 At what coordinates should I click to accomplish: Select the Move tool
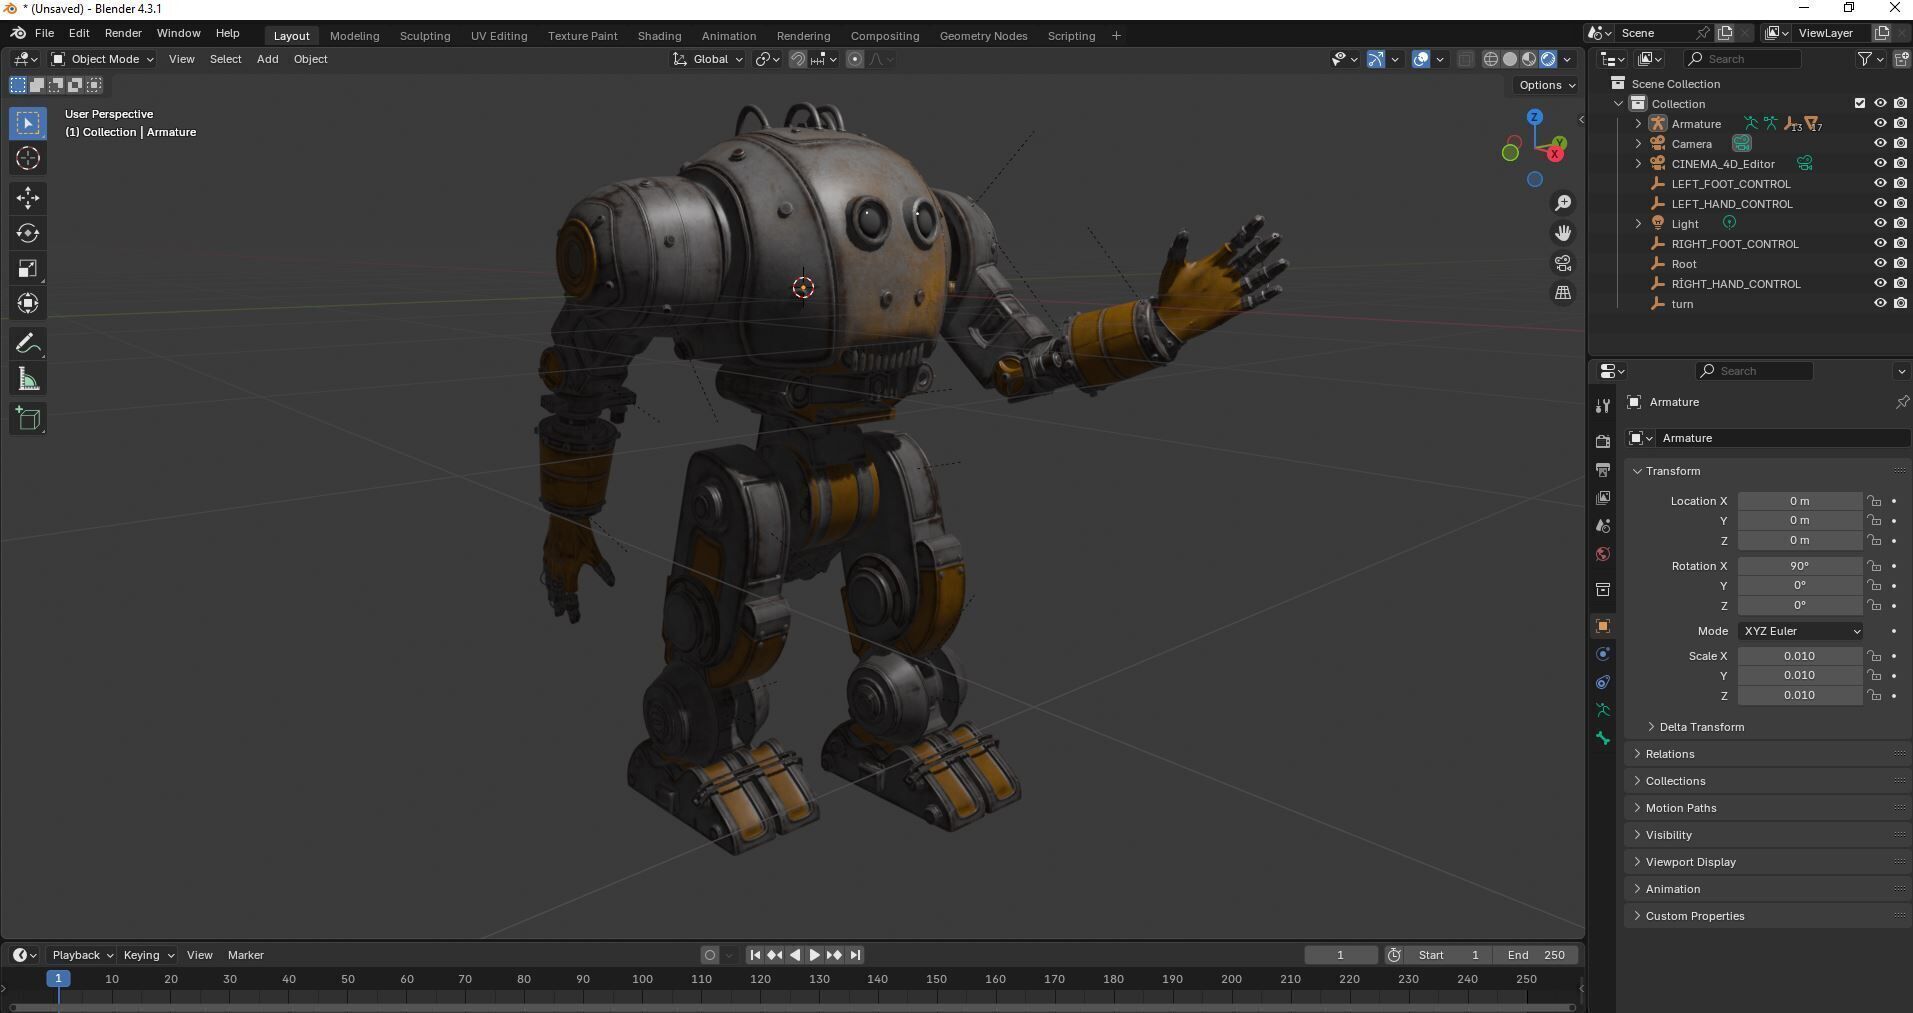[28, 198]
